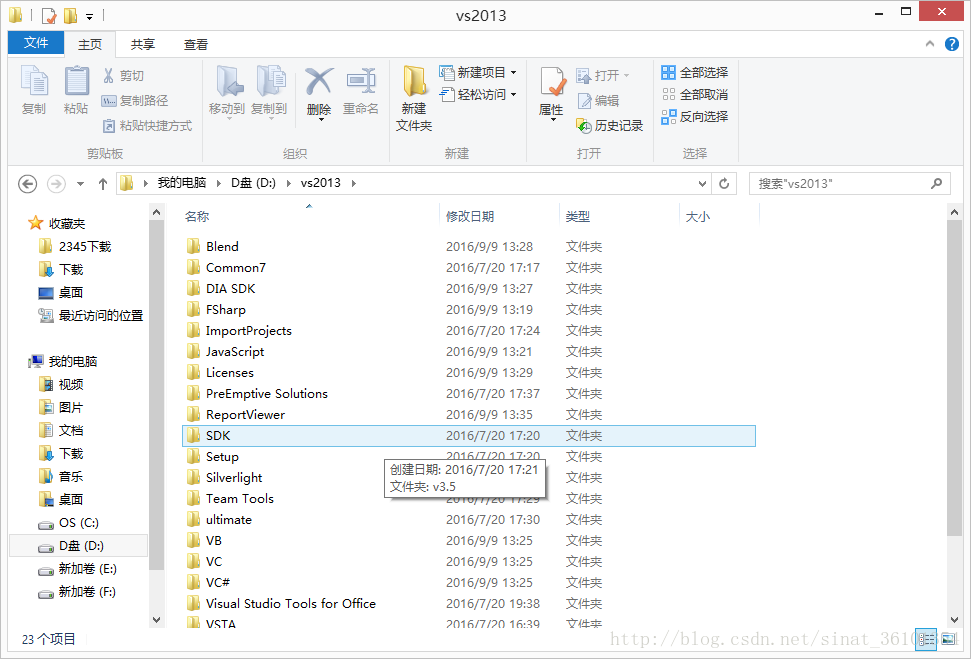
Task: Customize Quick Access Toolbar dropdown
Action: pos(89,16)
